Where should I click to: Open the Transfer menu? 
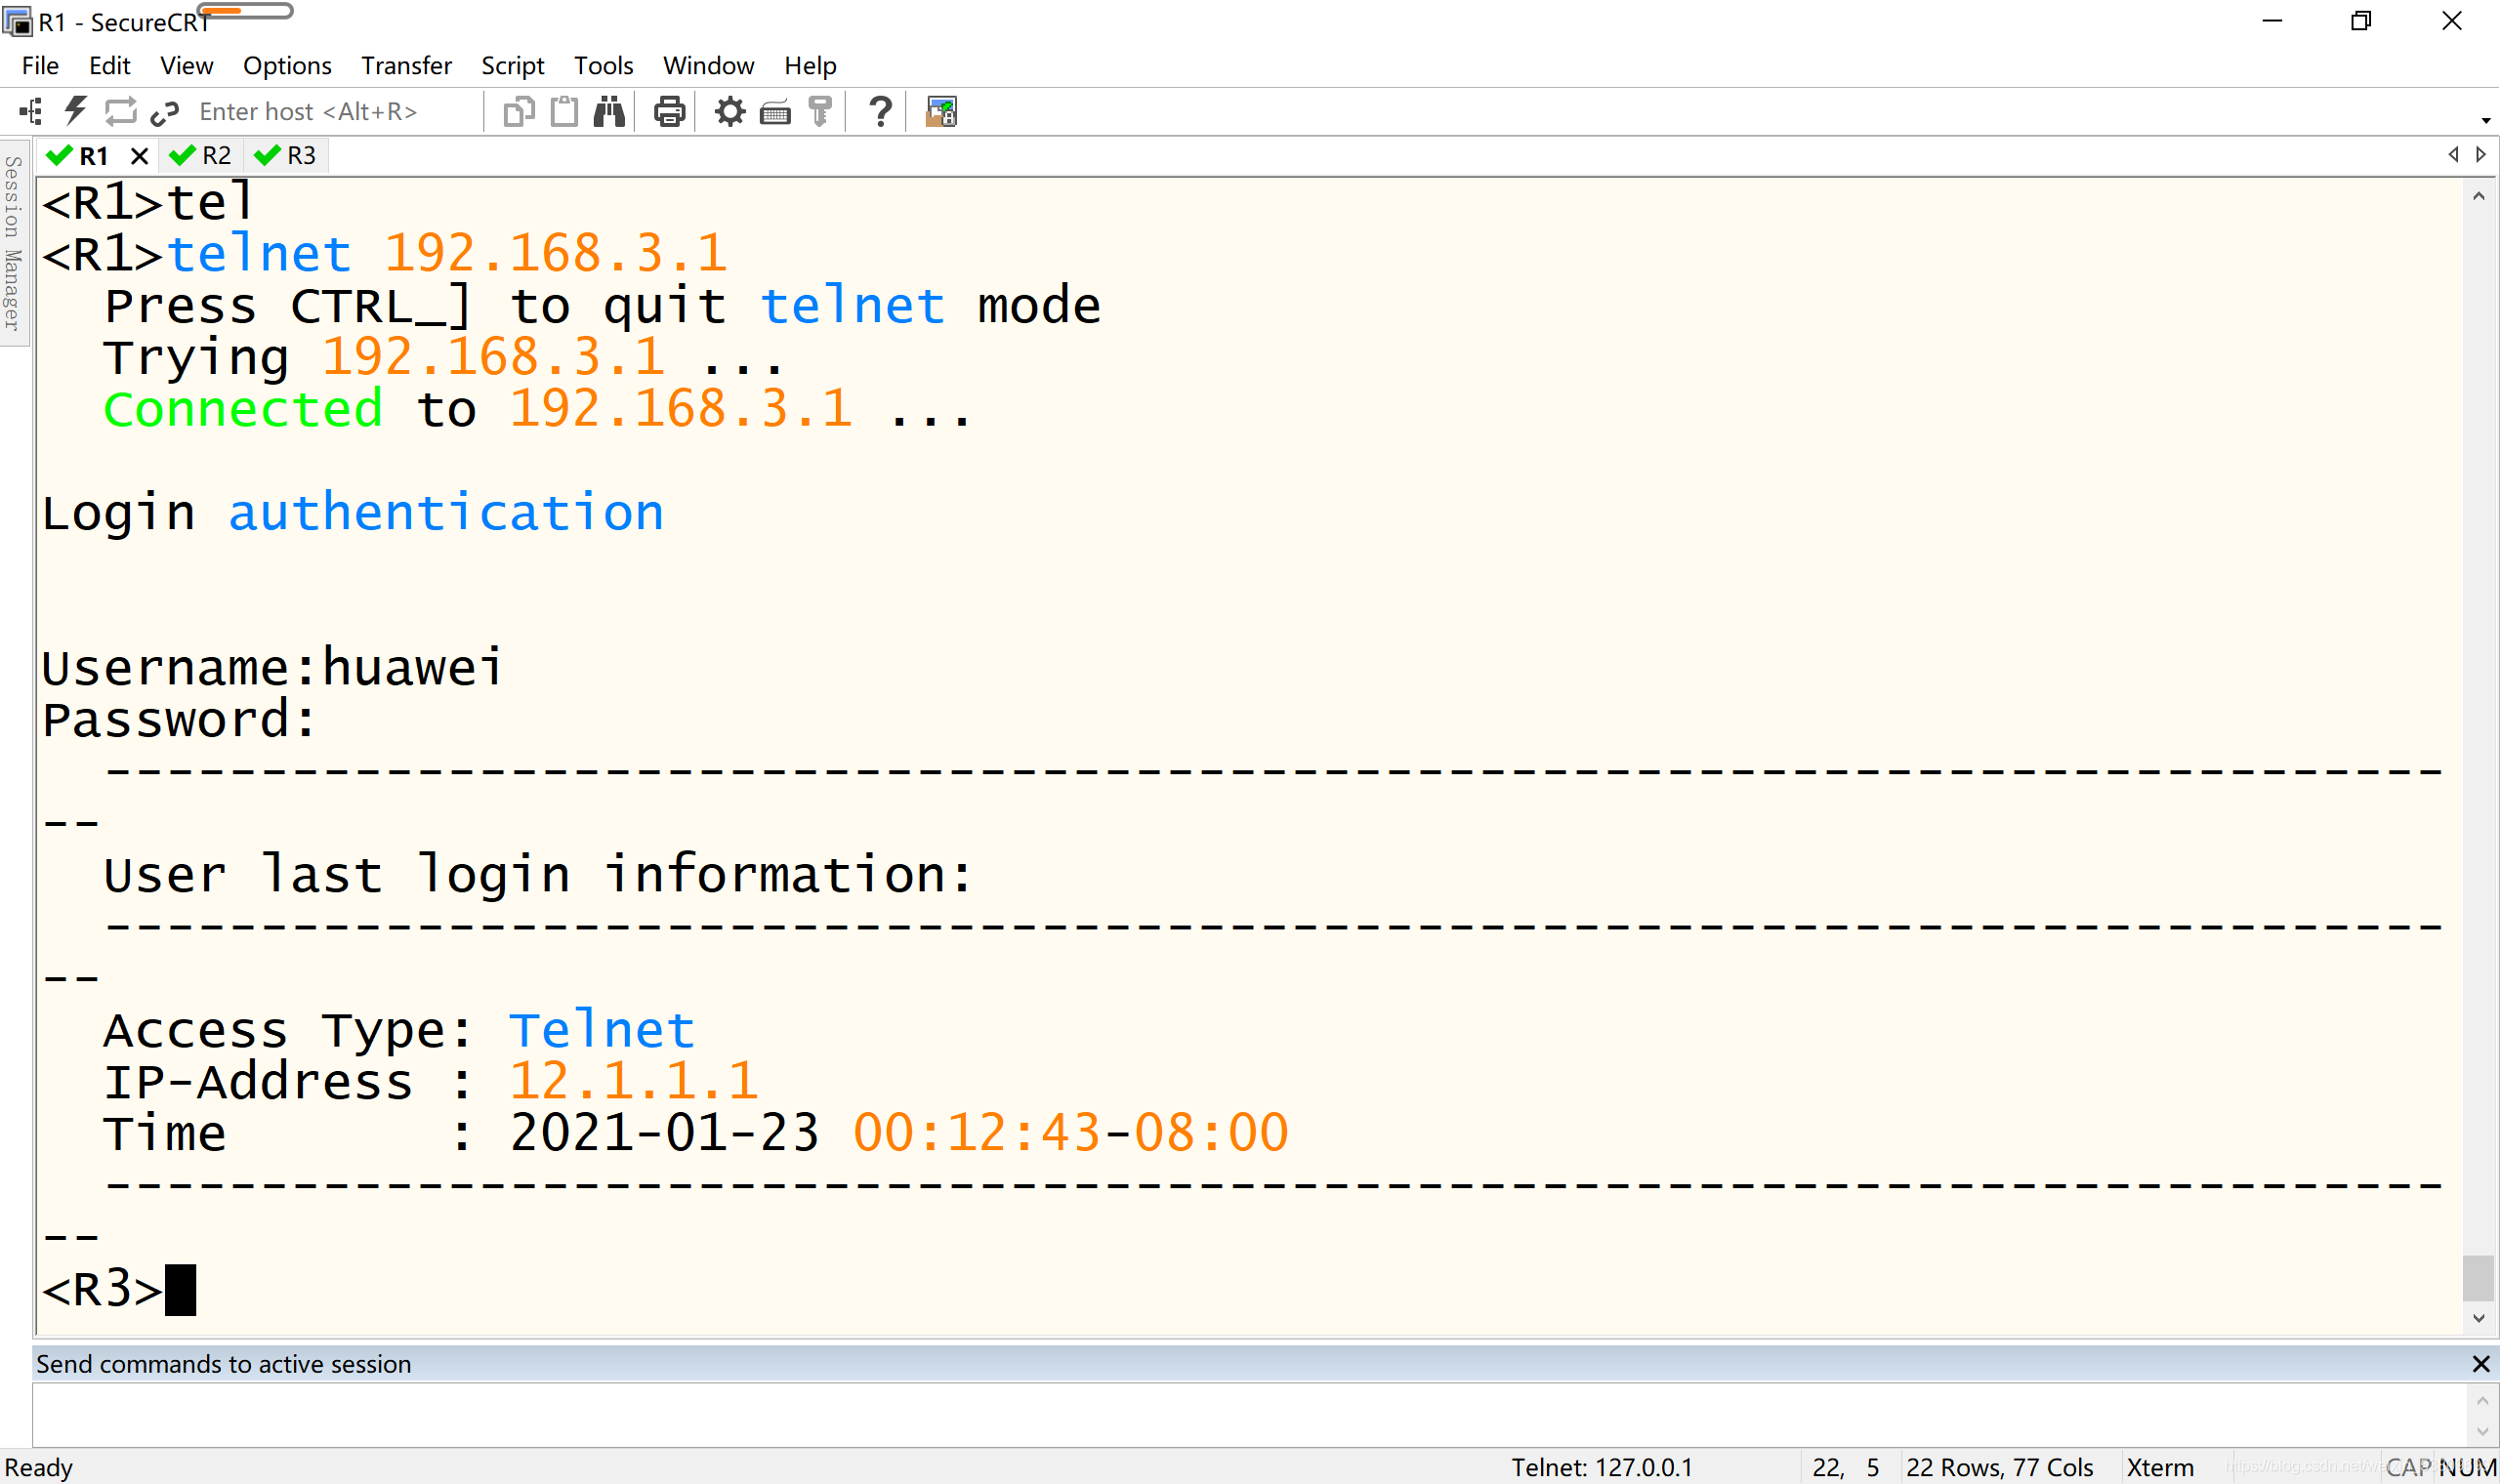406,65
